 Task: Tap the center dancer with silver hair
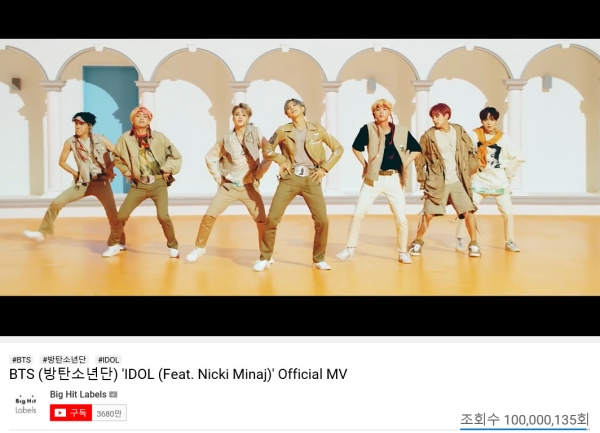pos(300,184)
